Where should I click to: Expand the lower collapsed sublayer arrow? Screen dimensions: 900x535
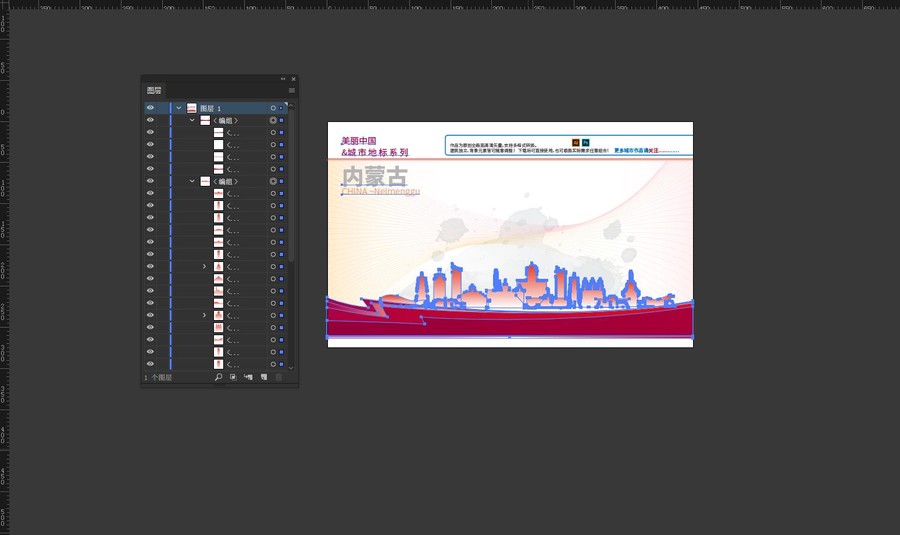click(x=204, y=316)
